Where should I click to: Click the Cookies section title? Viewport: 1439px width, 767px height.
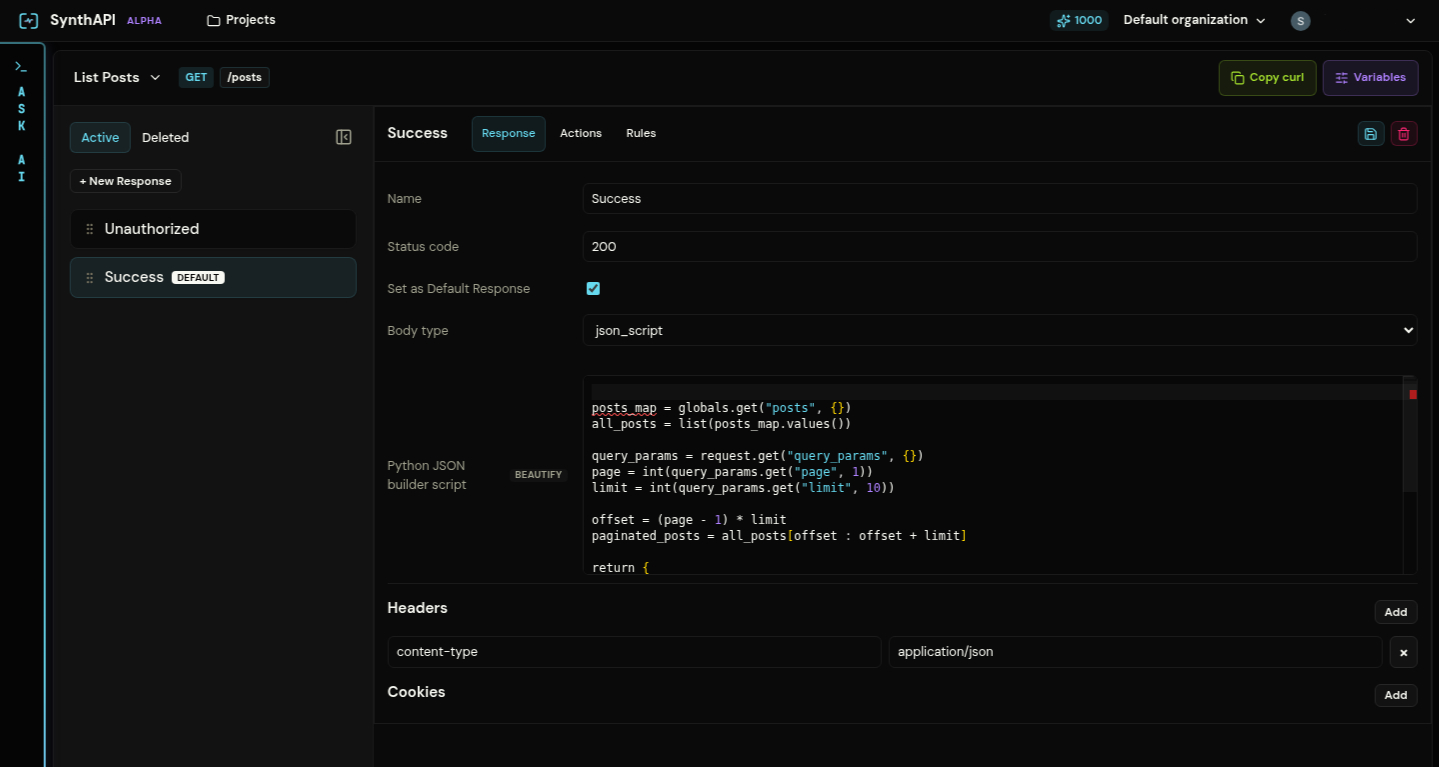click(x=416, y=692)
